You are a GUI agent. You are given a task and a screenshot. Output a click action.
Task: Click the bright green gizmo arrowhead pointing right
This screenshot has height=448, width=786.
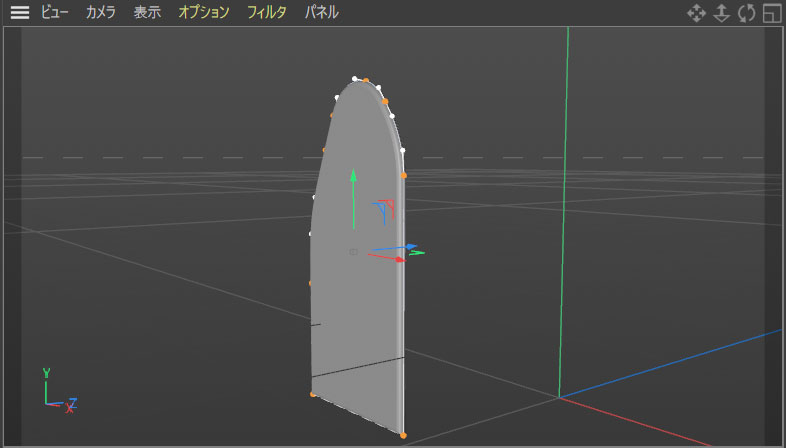click(x=418, y=252)
